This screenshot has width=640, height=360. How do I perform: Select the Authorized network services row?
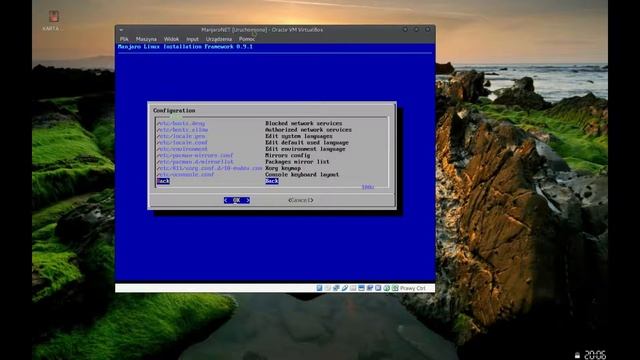coord(254,130)
